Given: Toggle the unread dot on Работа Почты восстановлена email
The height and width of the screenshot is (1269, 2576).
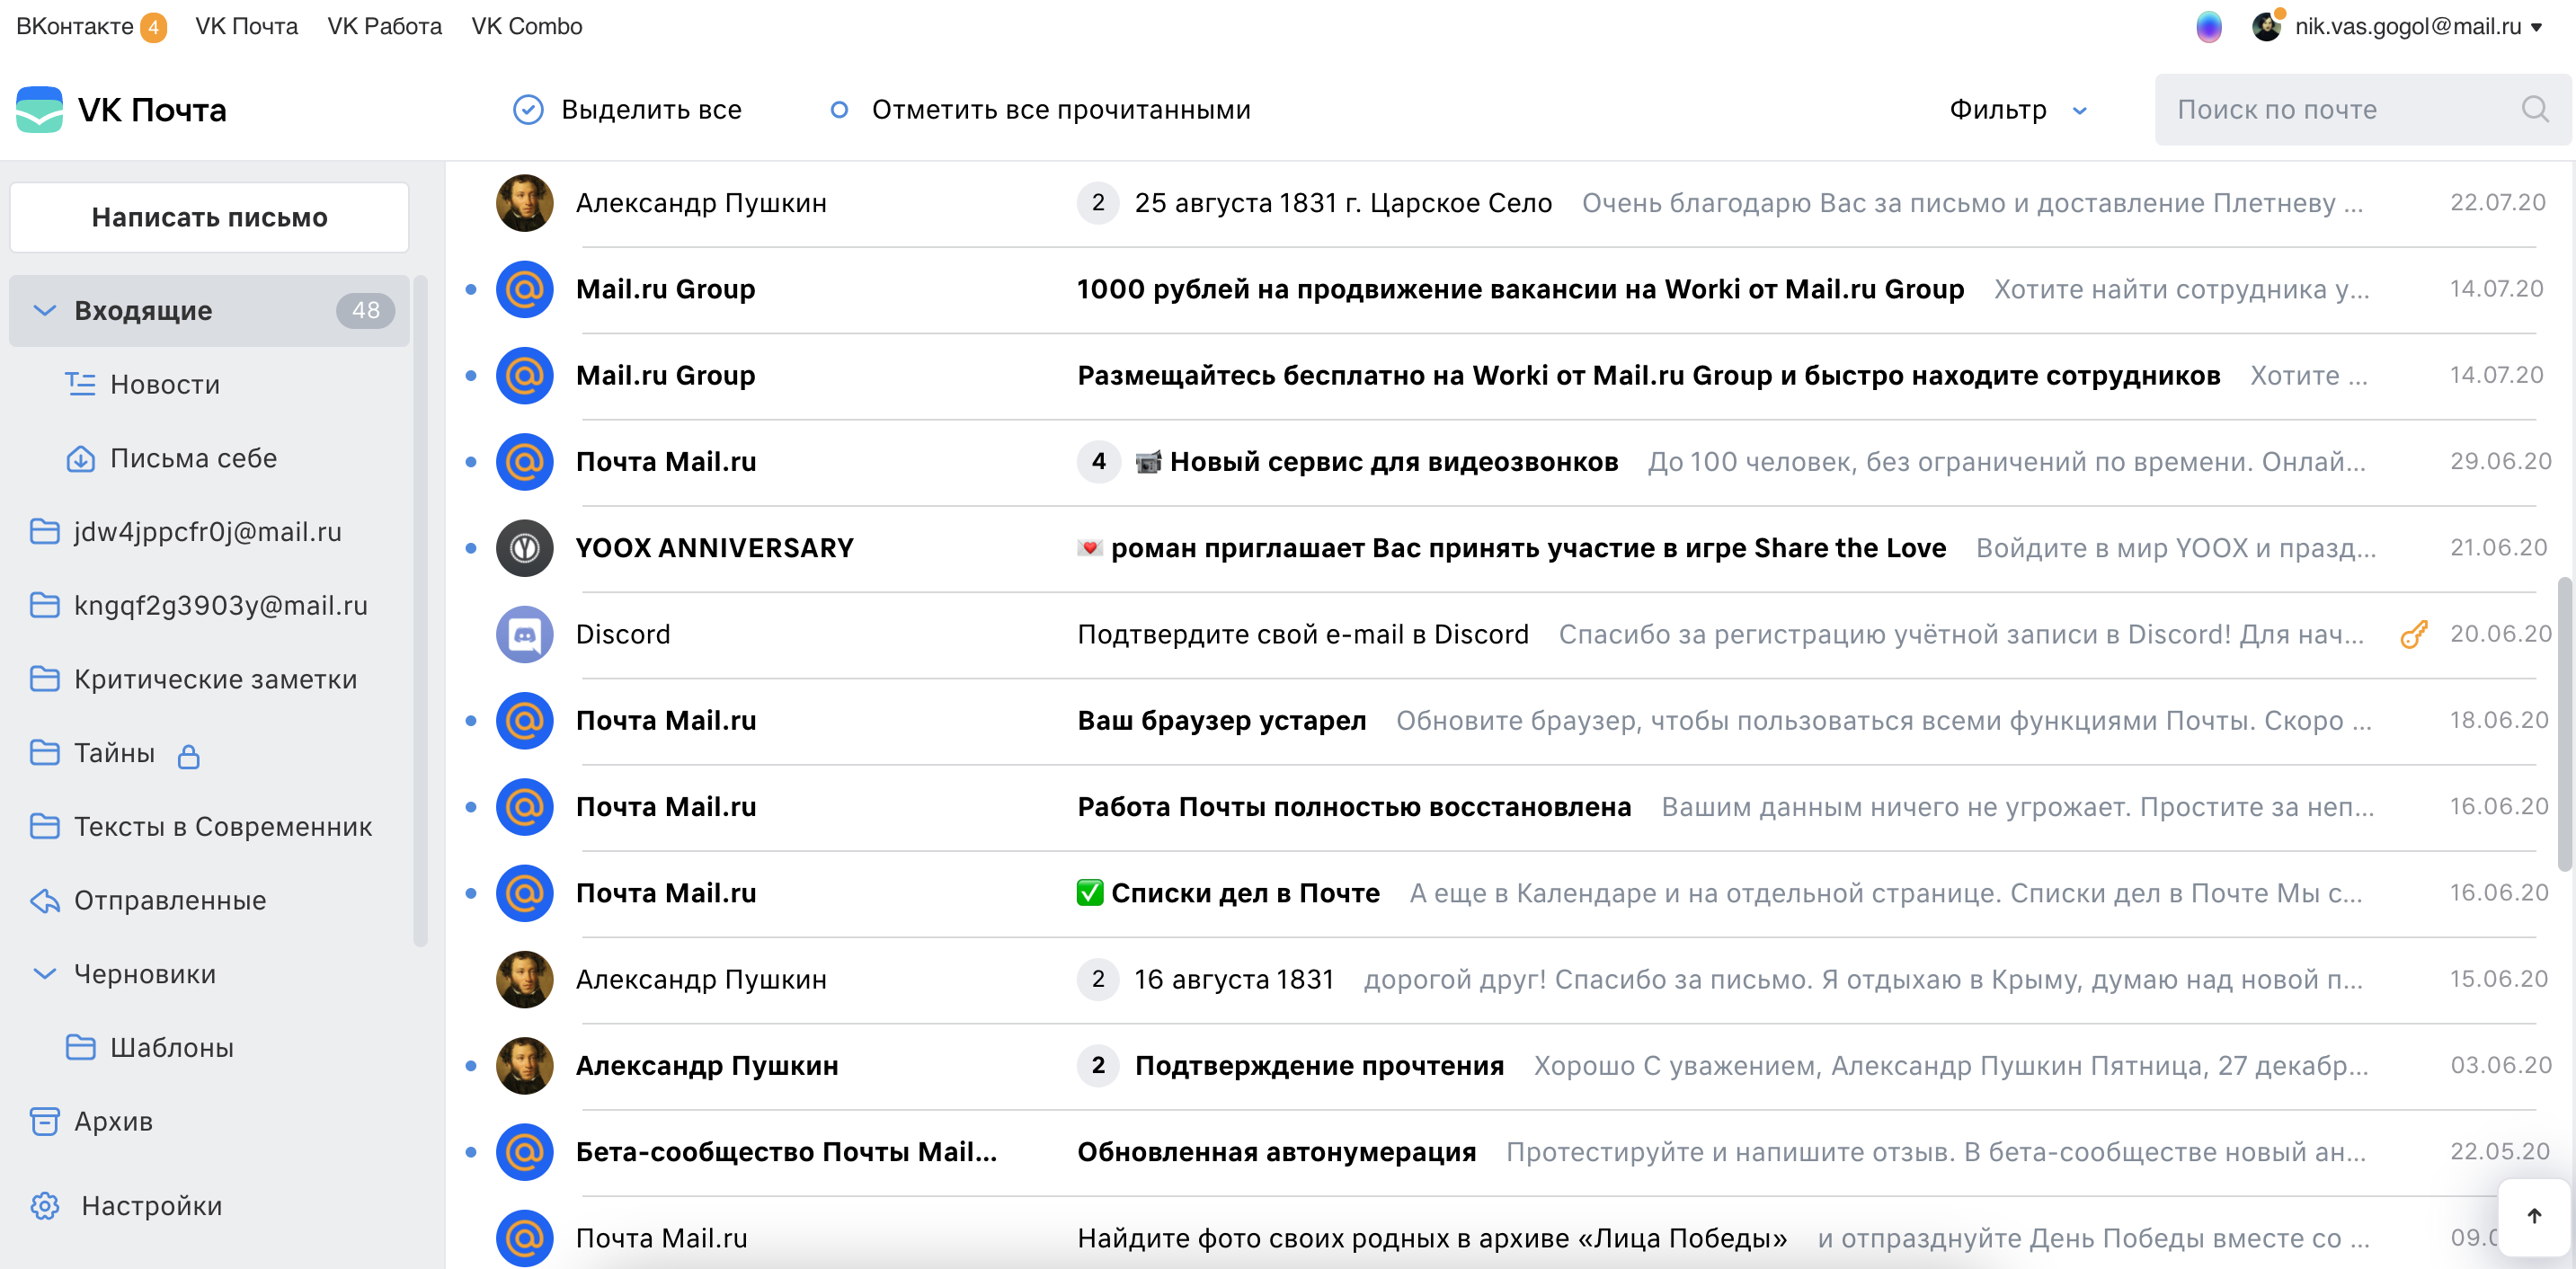Looking at the screenshot, I should [471, 807].
